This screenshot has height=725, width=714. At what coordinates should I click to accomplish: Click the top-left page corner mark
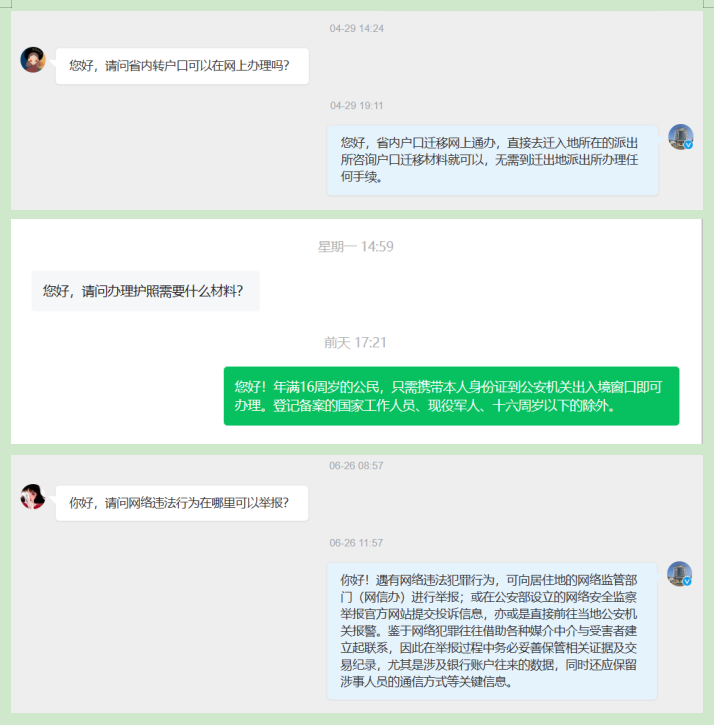6,4
